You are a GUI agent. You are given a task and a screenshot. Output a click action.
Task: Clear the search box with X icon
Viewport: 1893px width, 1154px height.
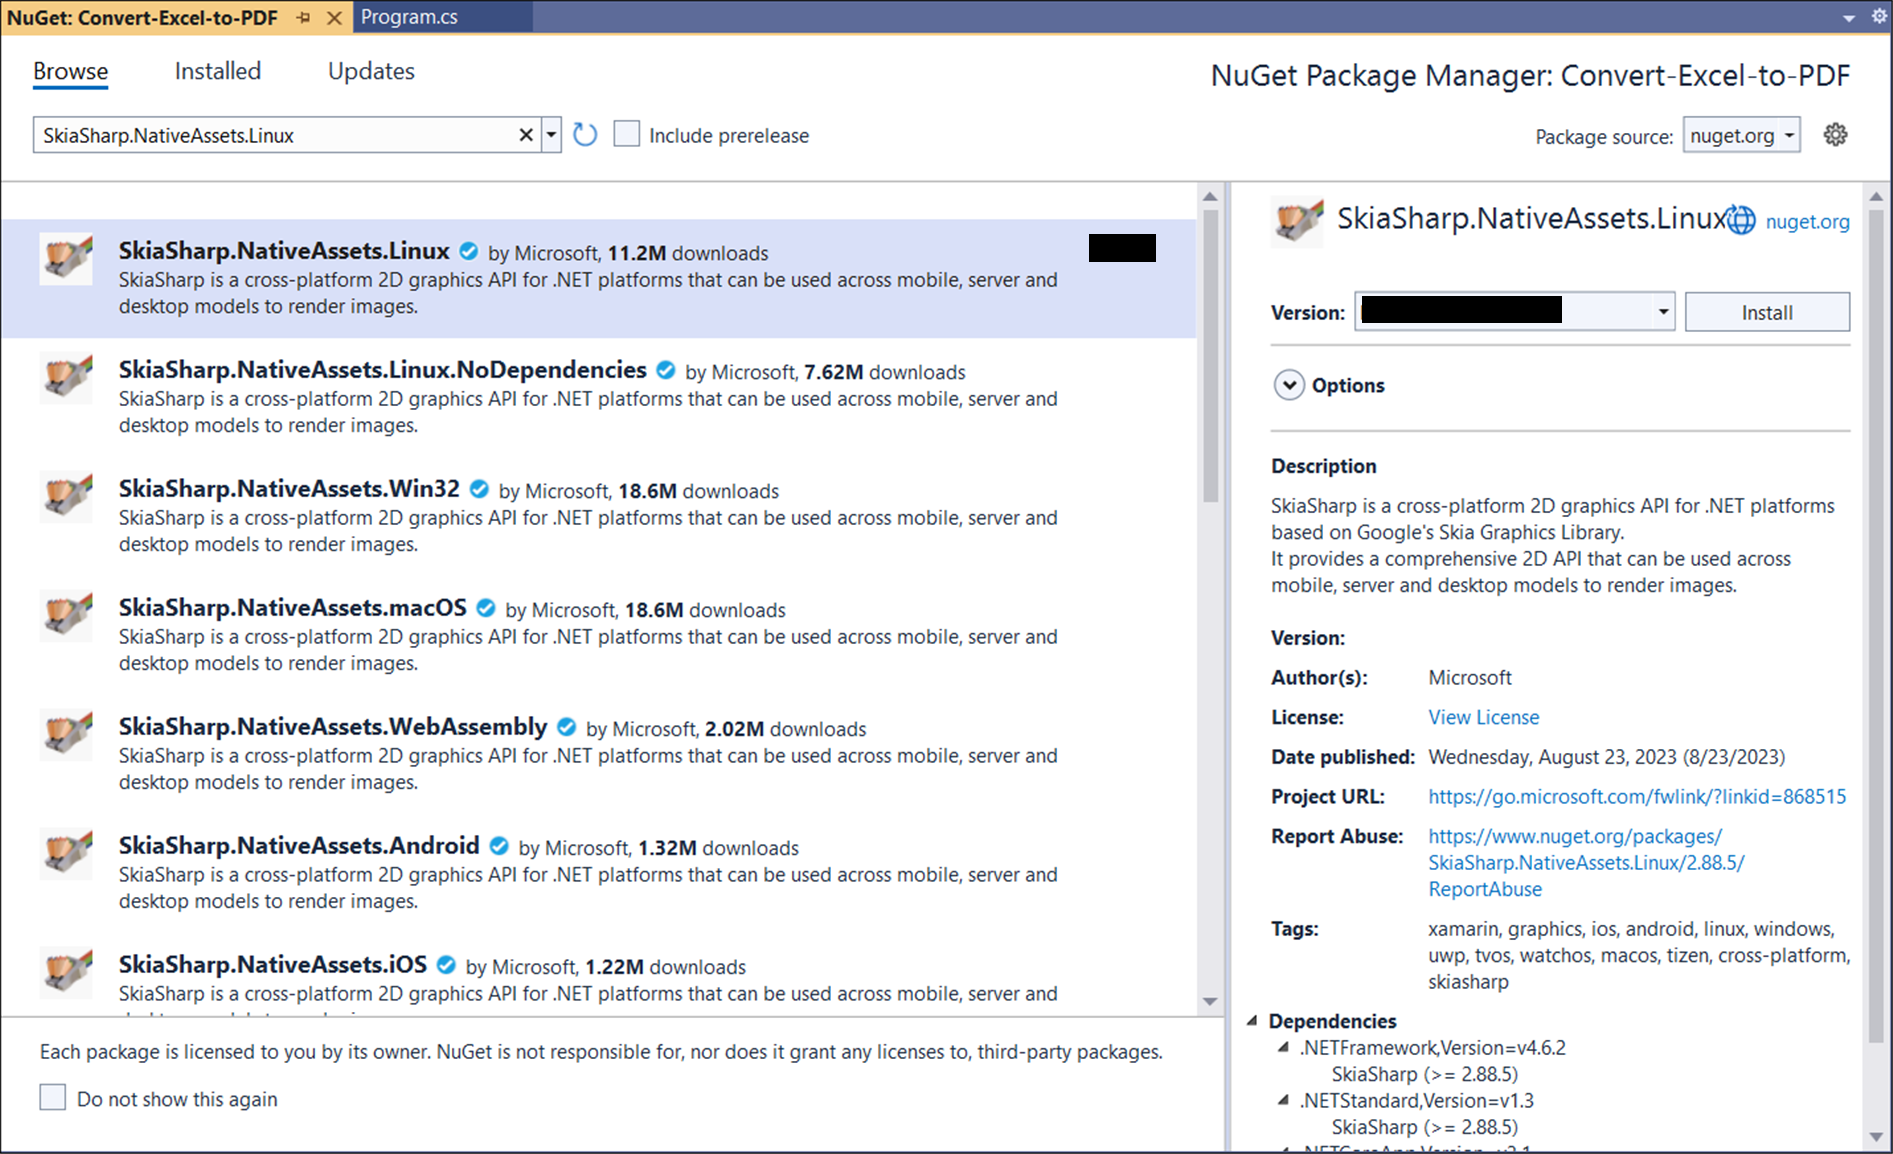coord(526,135)
